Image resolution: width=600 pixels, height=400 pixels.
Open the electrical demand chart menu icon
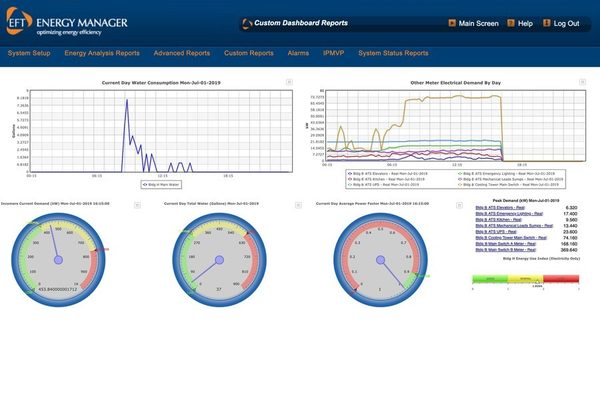pos(583,81)
